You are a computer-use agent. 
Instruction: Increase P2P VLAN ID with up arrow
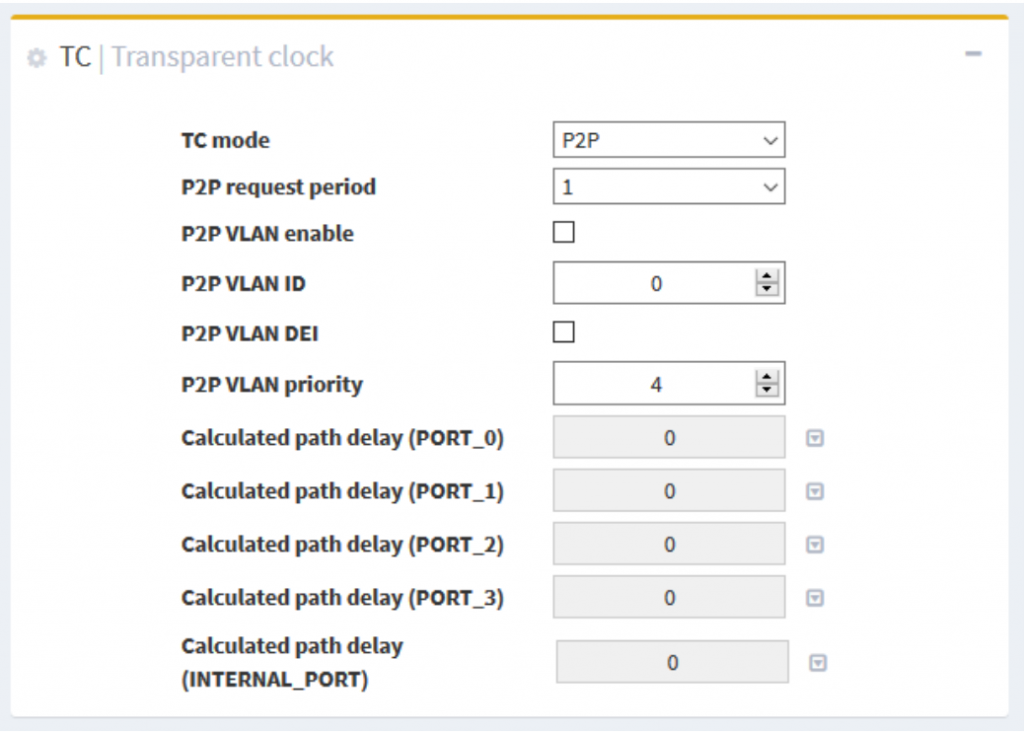pyautogui.click(x=767, y=278)
